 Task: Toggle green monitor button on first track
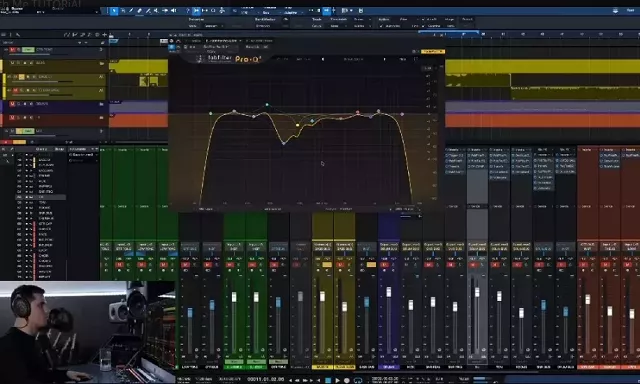(28, 50)
